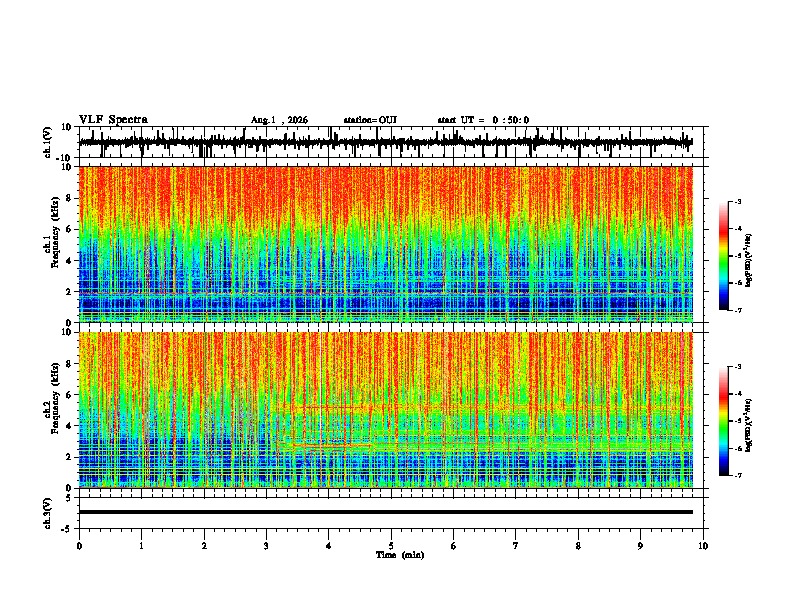Click the time axis tick label "8"

click(x=578, y=546)
